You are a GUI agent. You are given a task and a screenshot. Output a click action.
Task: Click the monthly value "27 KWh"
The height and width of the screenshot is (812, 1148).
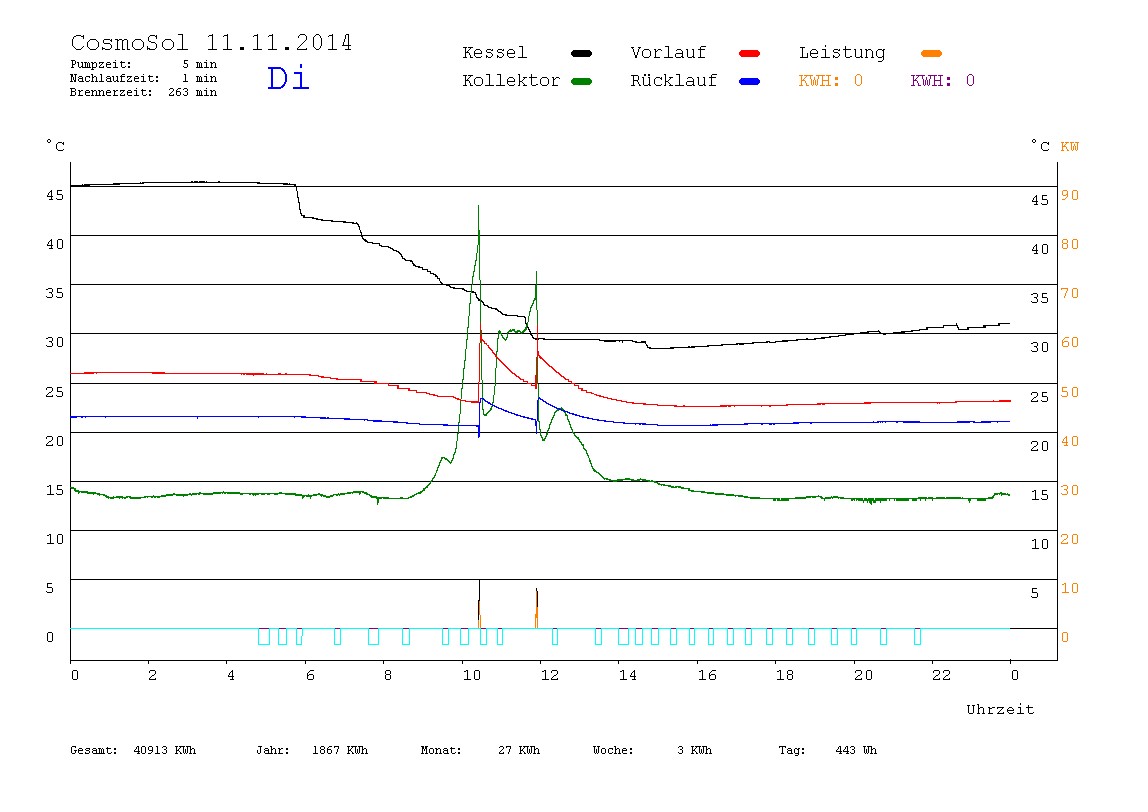point(518,750)
